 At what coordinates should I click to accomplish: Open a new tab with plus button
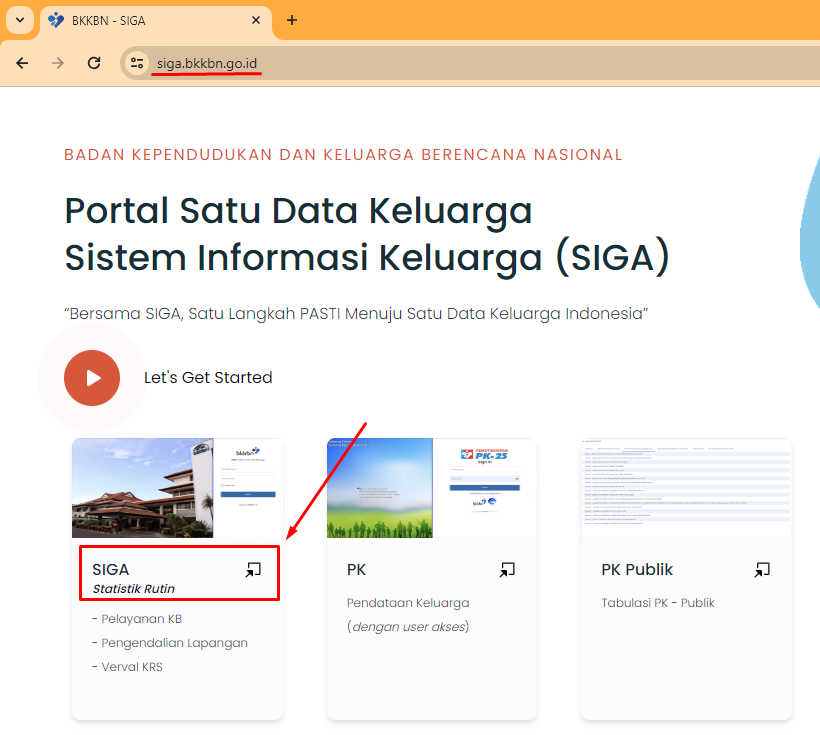coord(292,20)
